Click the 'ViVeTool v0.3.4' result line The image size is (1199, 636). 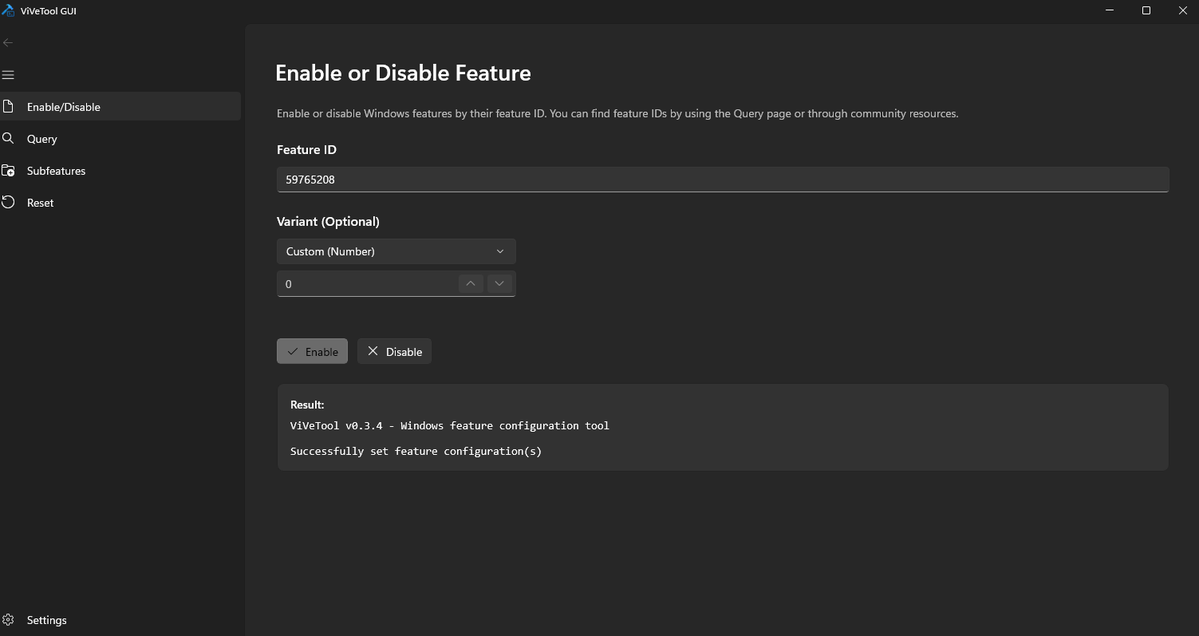click(450, 426)
